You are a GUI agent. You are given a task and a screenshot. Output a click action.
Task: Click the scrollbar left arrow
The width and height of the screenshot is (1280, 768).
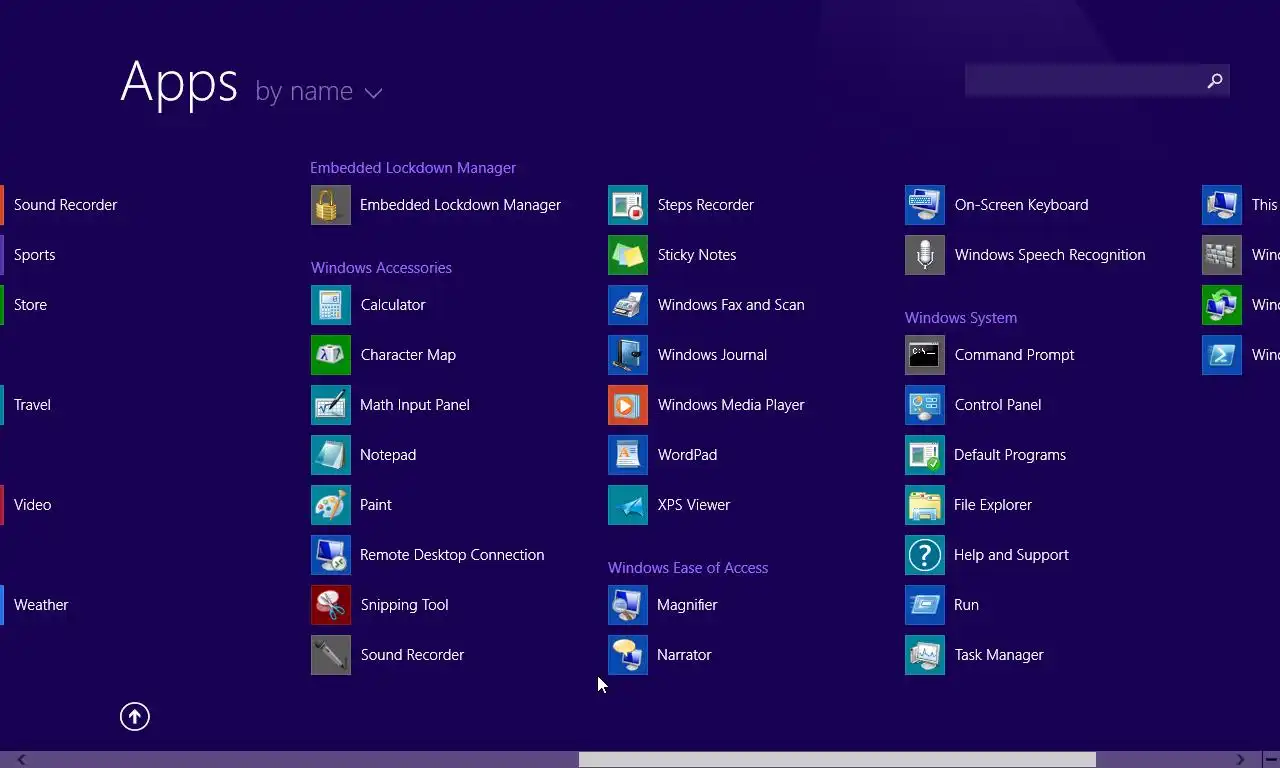(x=21, y=760)
